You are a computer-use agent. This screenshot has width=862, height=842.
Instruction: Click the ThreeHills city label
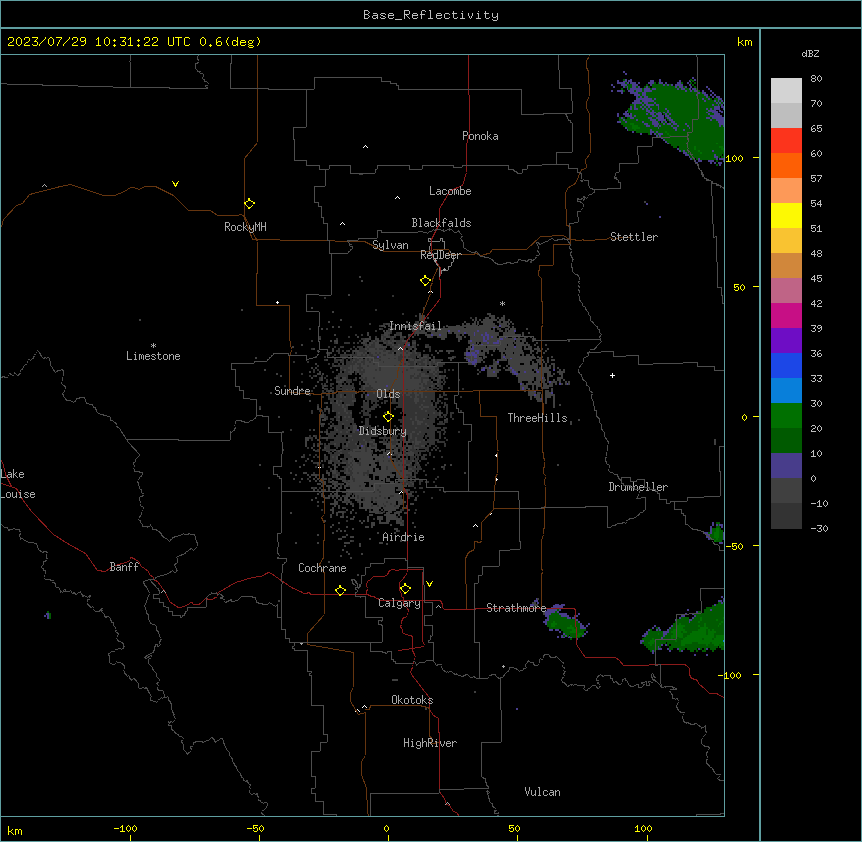tap(538, 418)
